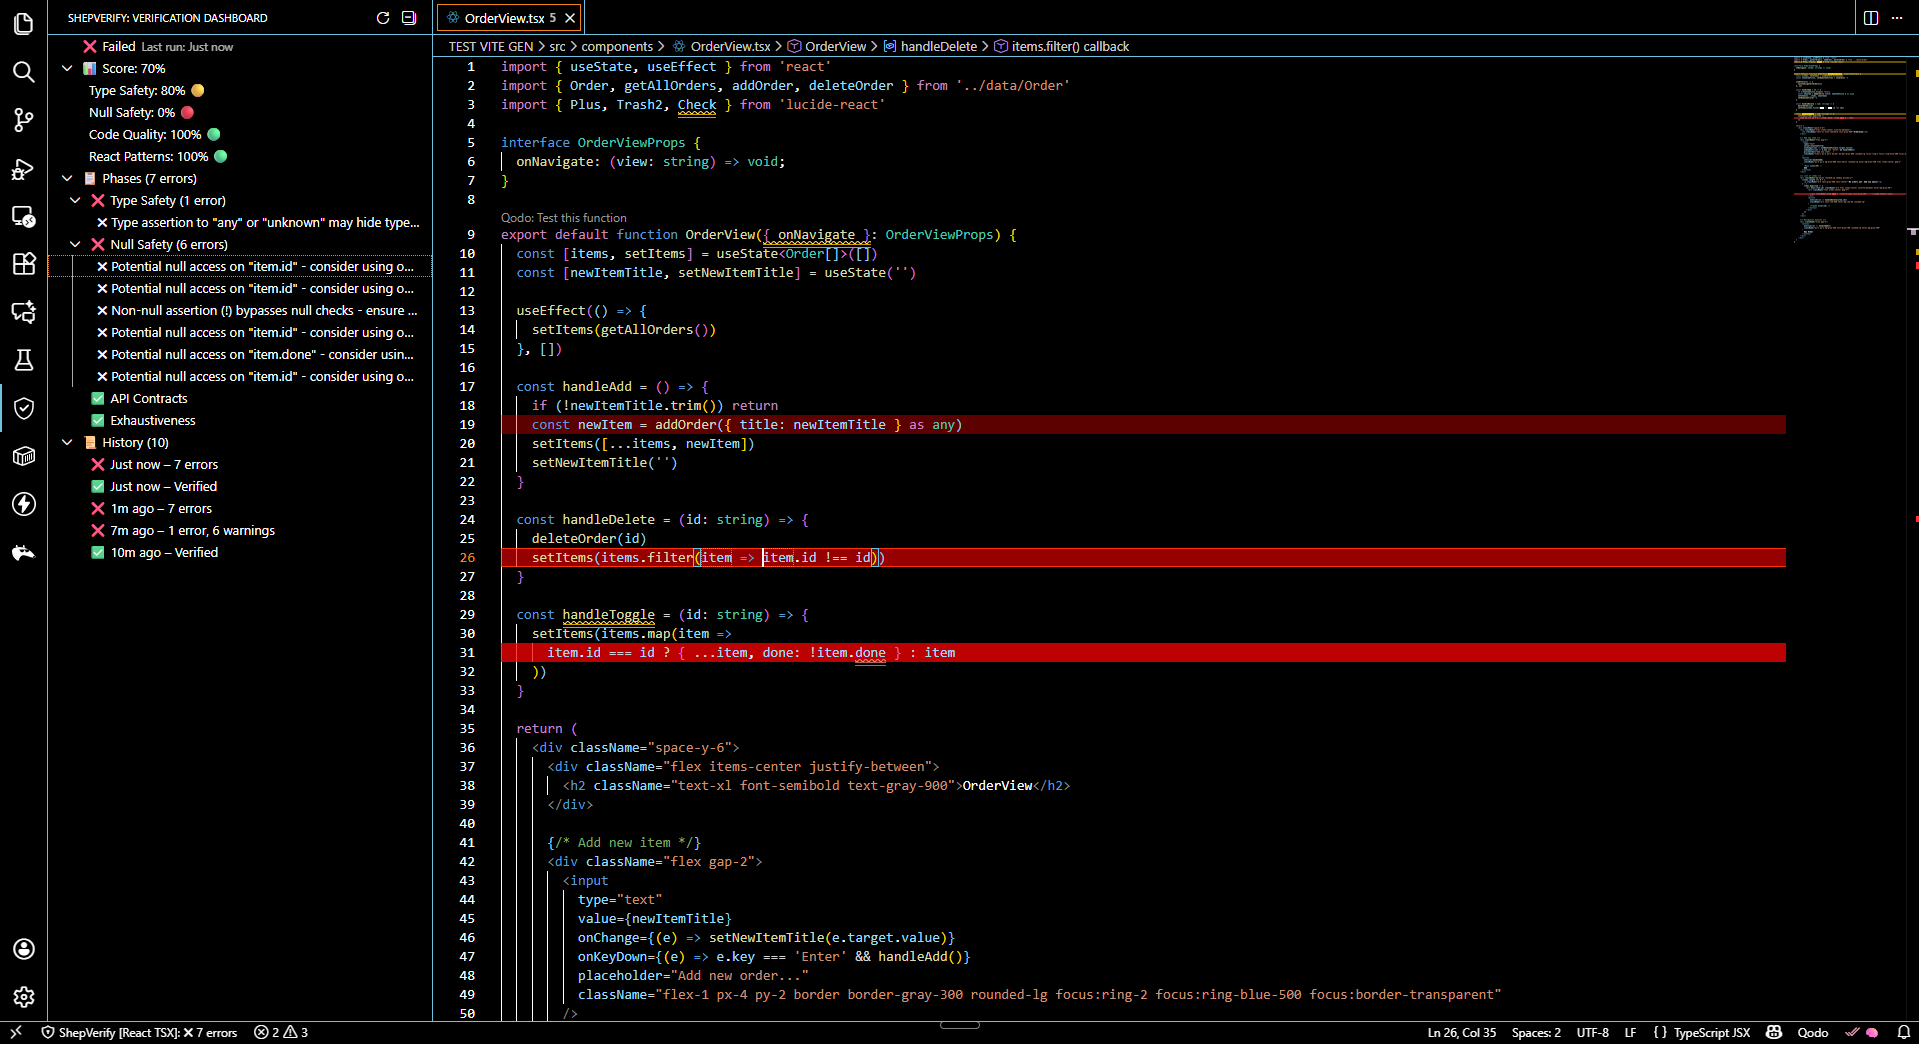Viewport: 1919px width, 1044px height.
Task: Click highlighted error line 19 in editor
Action: coord(1143,425)
